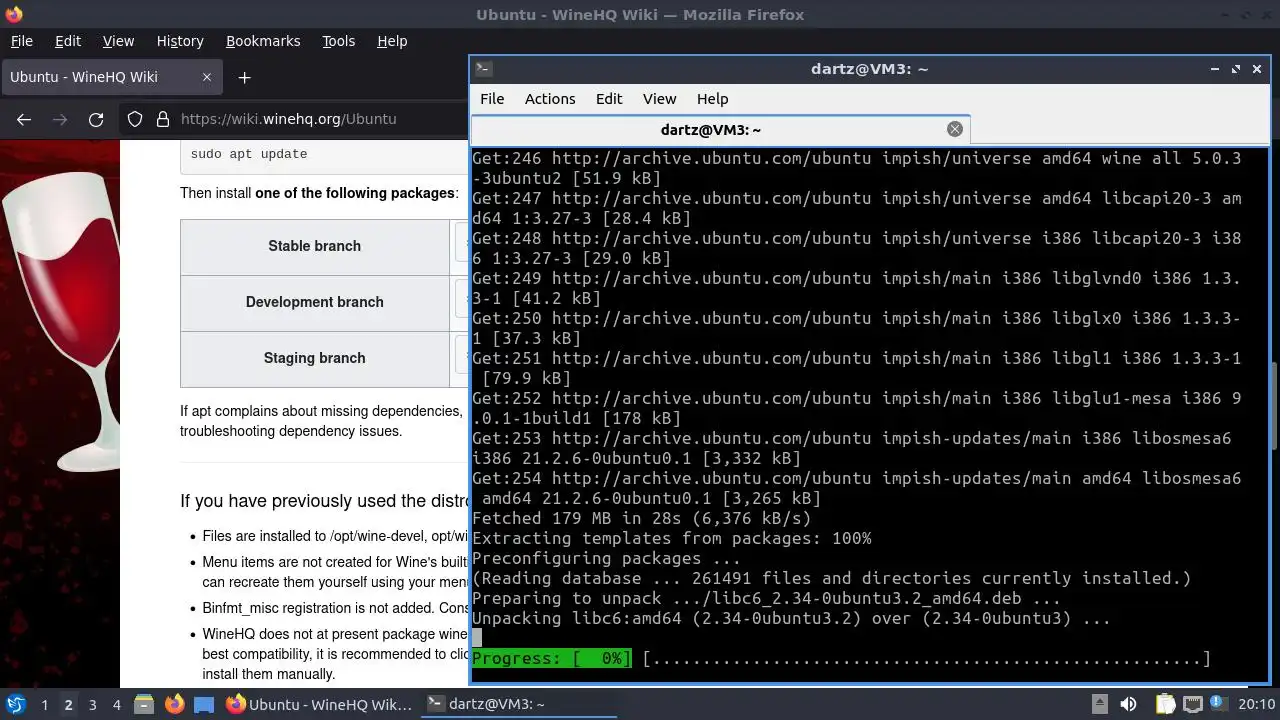This screenshot has width=1280, height=720.
Task: Click 'Preconfiguring packages ...' terminal line
Action: pyautogui.click(x=606, y=558)
